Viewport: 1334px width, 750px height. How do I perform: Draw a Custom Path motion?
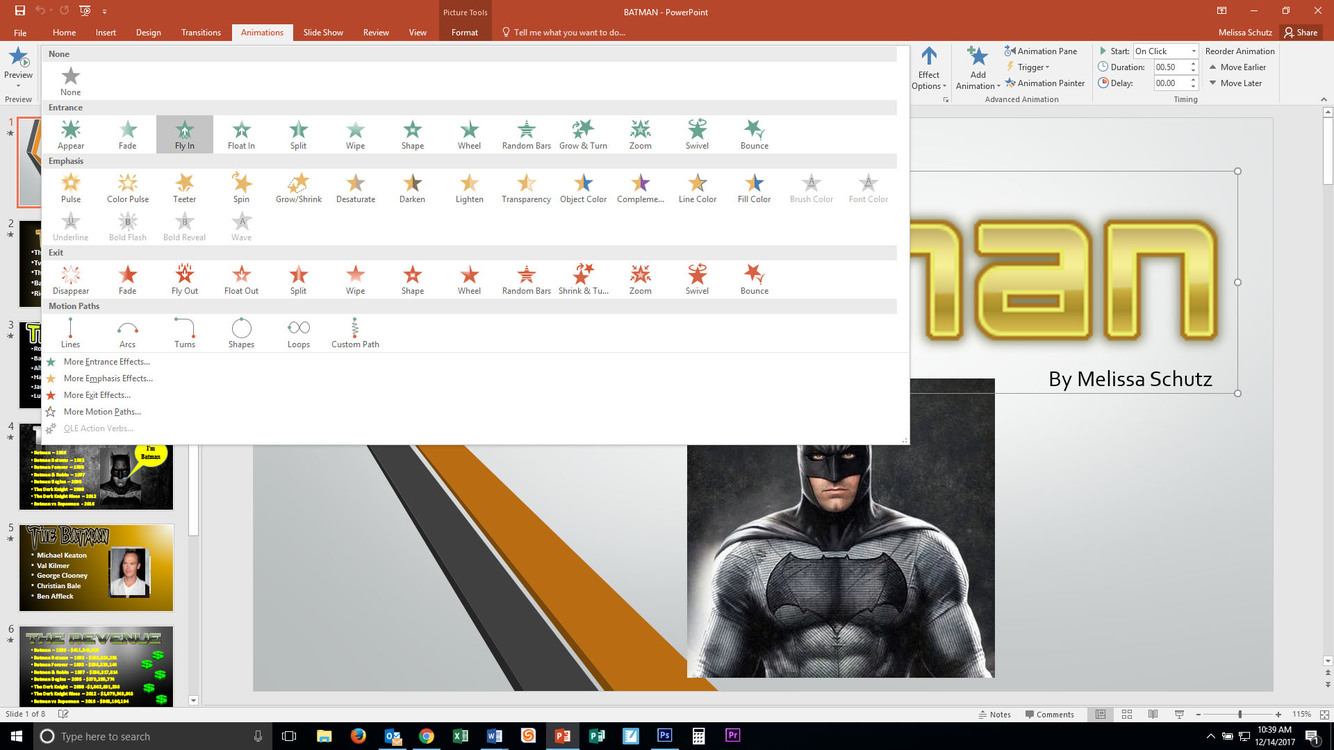click(355, 332)
